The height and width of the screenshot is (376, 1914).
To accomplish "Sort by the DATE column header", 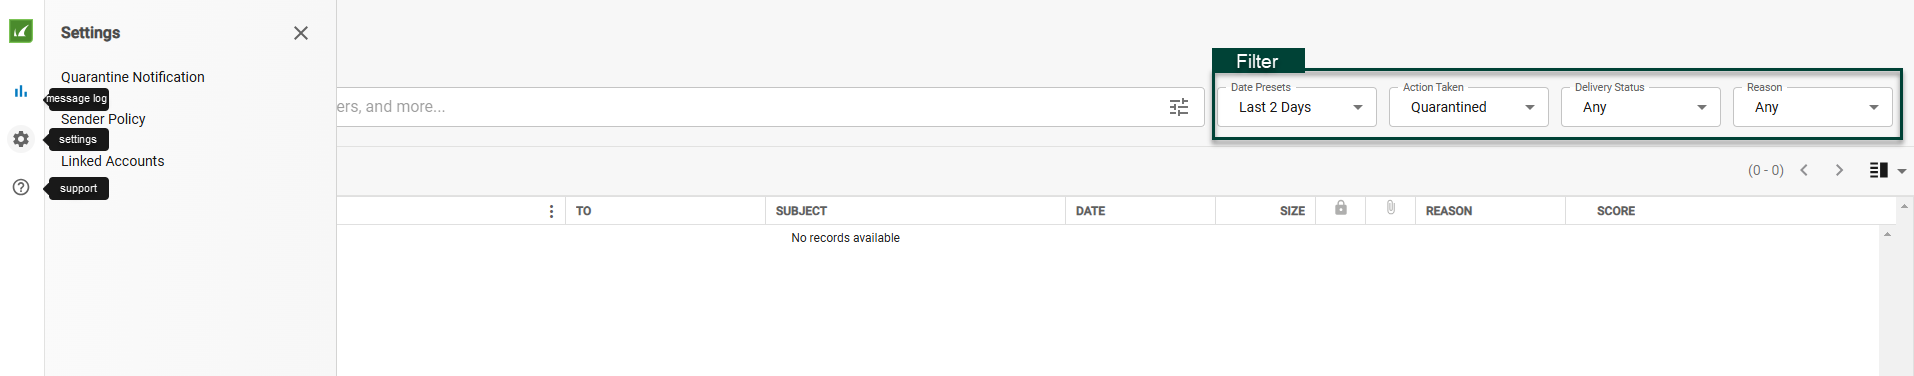I will click(x=1090, y=211).
